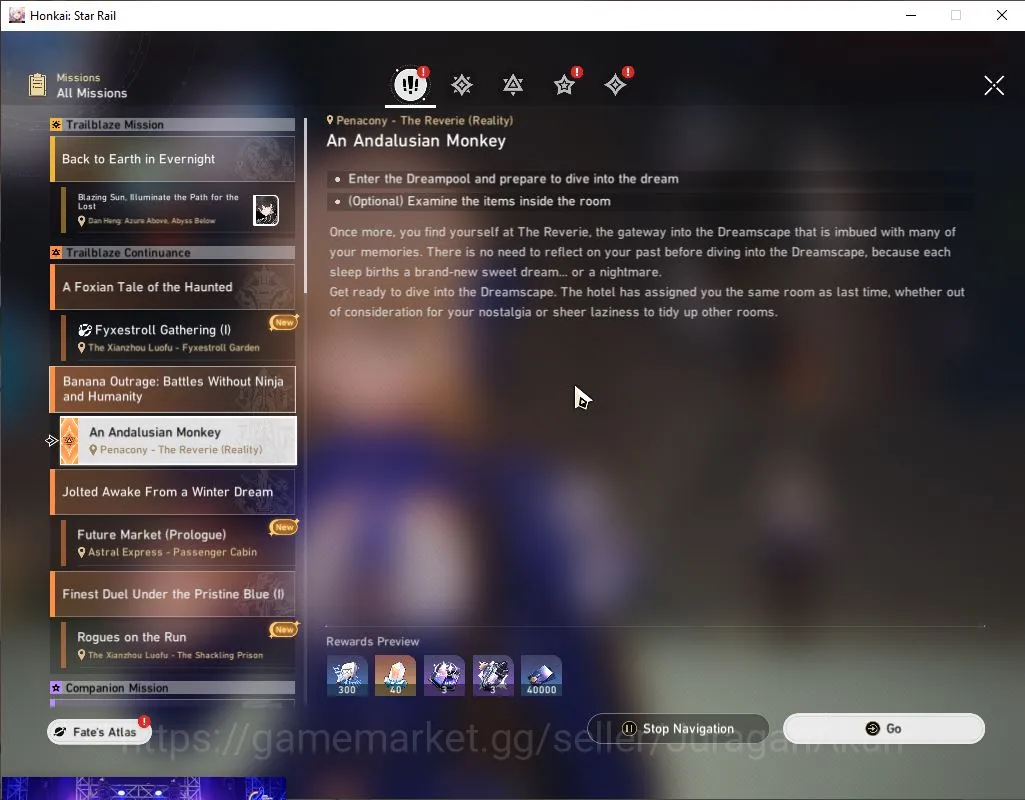Switch to Trailblaze Mission filter icon
The width and height of the screenshot is (1025, 800).
[x=462, y=85]
